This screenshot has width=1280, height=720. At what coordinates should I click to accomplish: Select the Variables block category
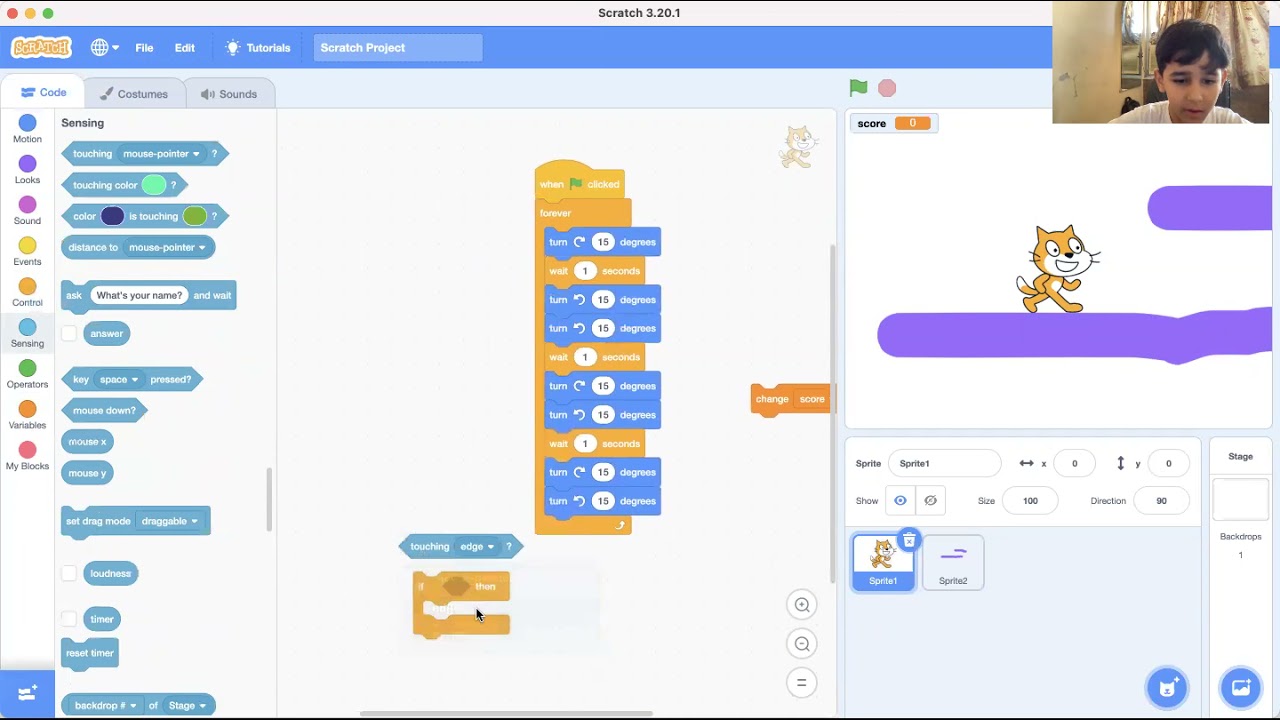[27, 416]
